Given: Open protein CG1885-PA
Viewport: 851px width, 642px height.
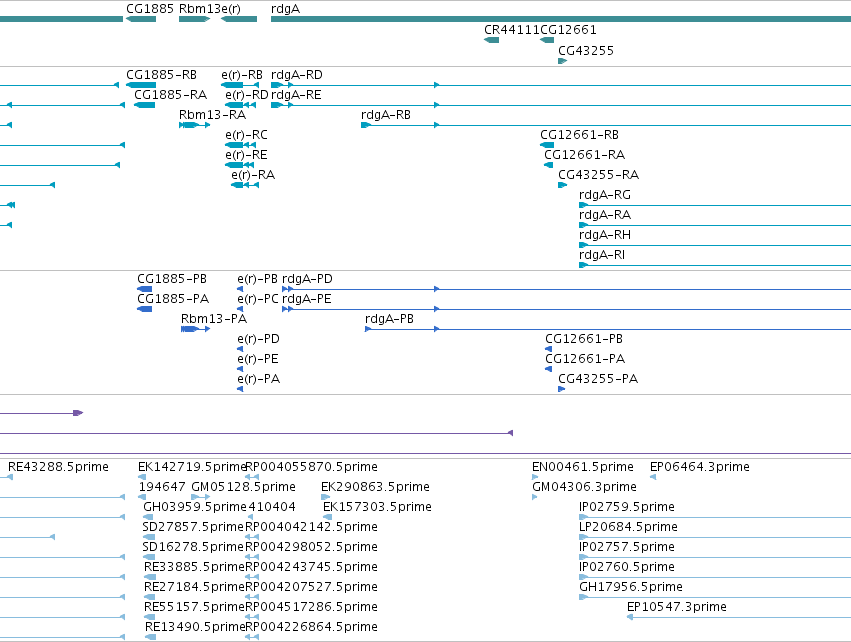Looking at the screenshot, I should (x=173, y=299).
